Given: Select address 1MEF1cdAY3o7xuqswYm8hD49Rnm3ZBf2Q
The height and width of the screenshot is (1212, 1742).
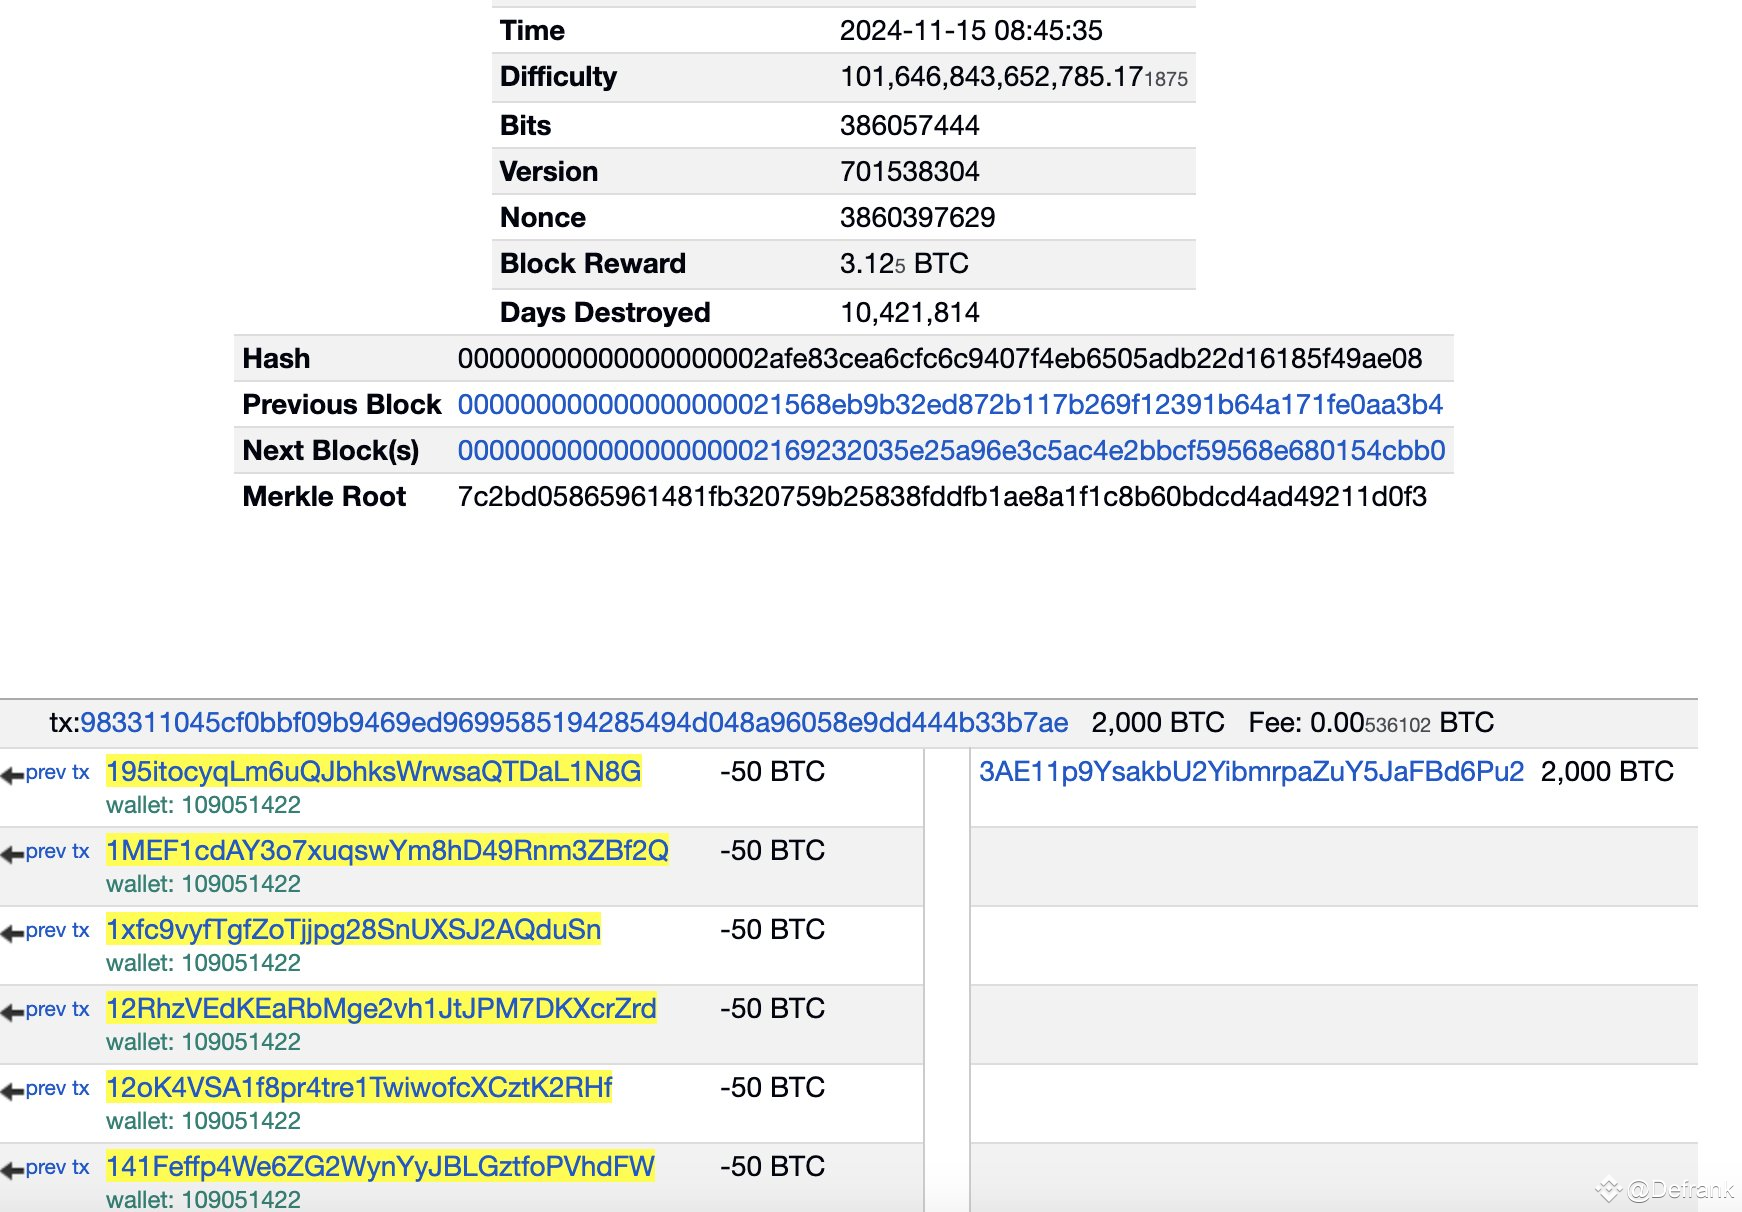Looking at the screenshot, I should (x=390, y=850).
